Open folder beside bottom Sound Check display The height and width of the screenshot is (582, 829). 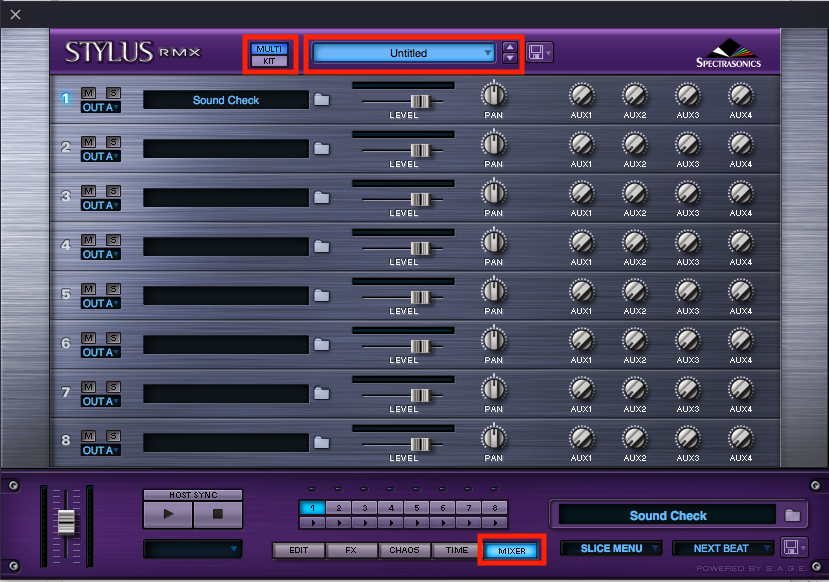click(x=792, y=515)
